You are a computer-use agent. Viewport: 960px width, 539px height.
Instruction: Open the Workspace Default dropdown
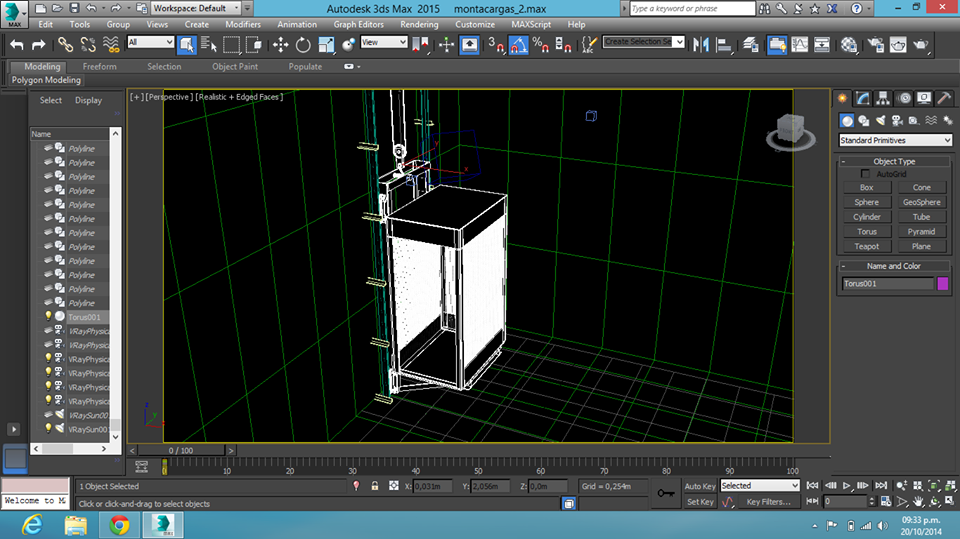point(194,8)
